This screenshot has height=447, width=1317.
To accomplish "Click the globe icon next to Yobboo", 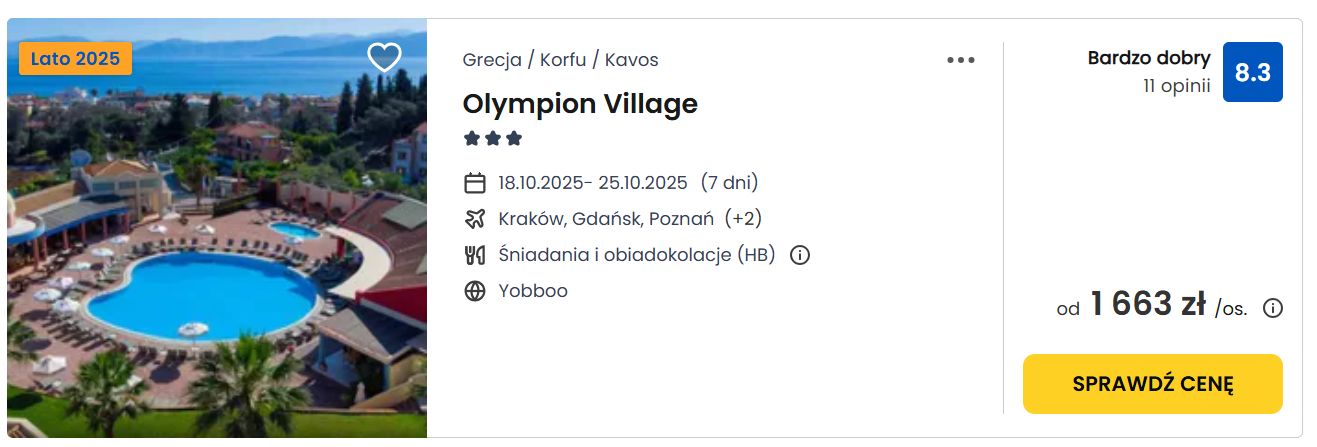I will [x=475, y=291].
